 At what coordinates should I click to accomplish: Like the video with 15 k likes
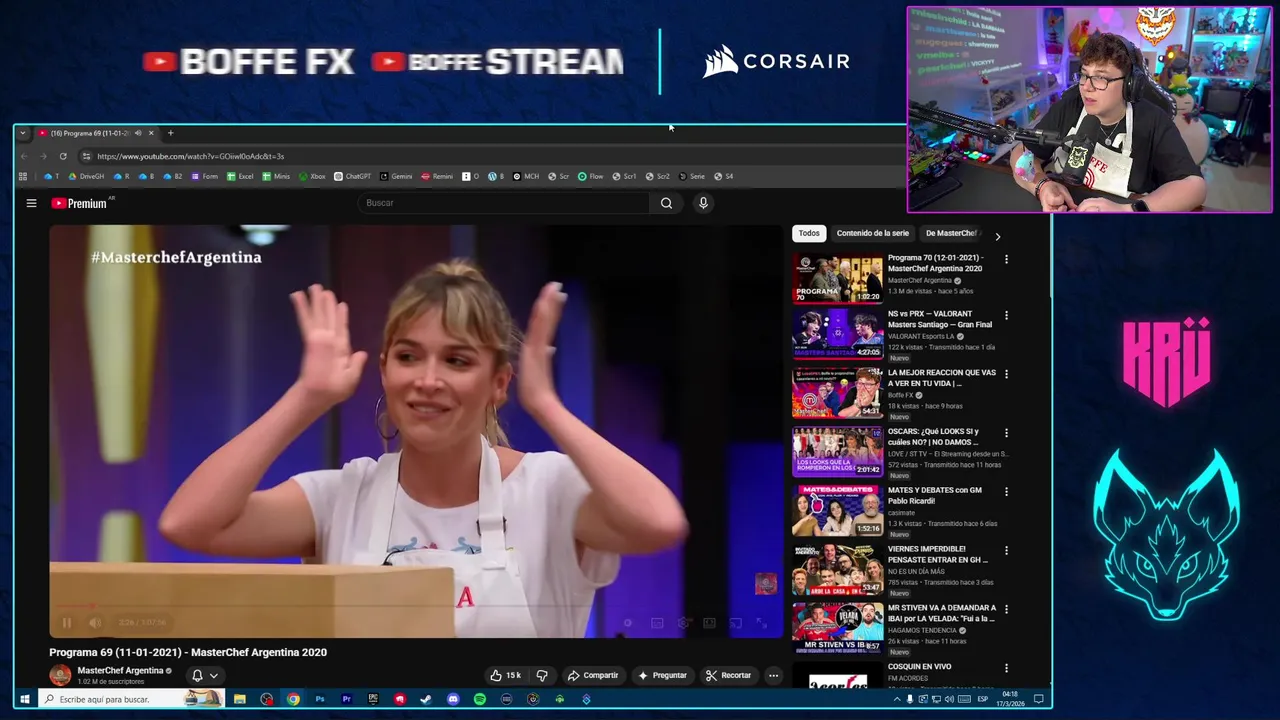click(505, 675)
